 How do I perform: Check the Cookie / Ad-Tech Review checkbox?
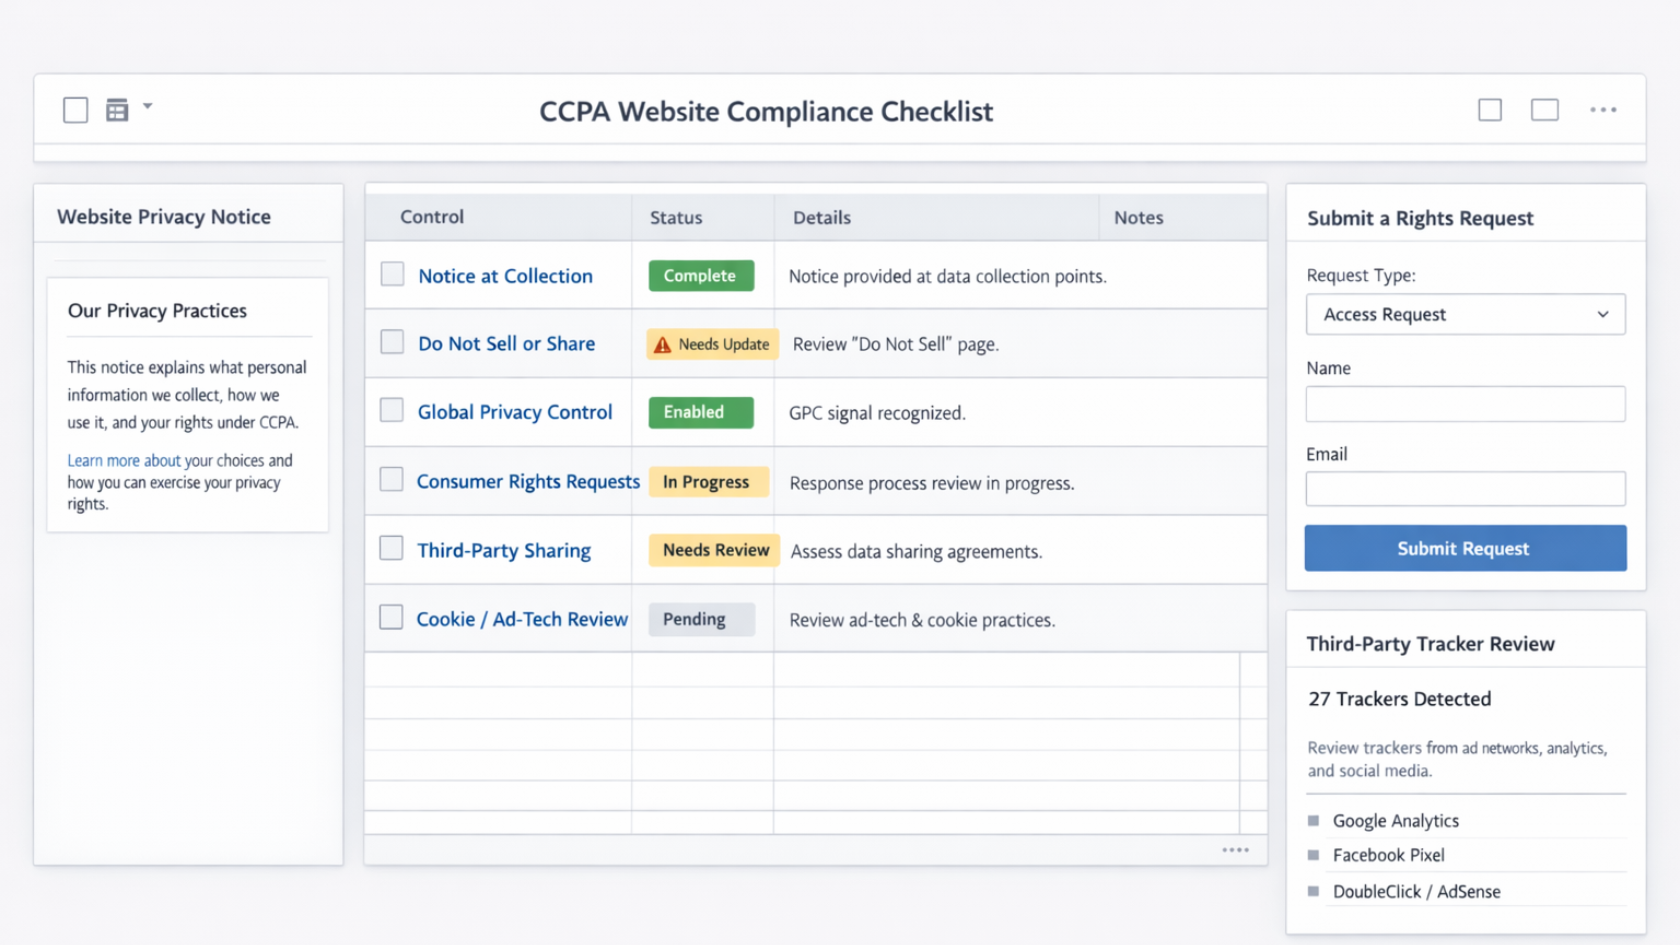coord(391,617)
